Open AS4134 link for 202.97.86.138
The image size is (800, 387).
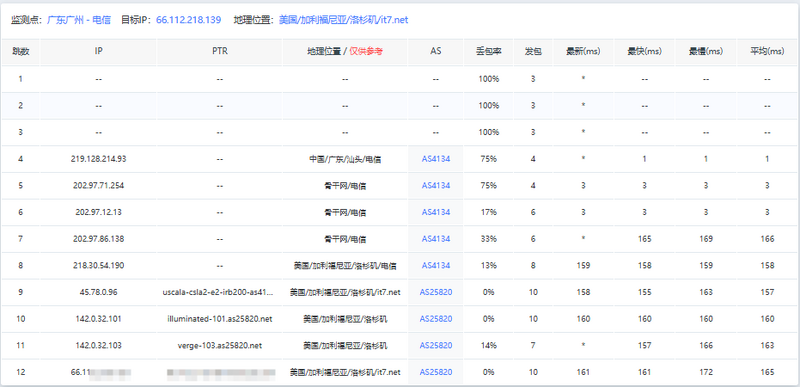point(436,239)
